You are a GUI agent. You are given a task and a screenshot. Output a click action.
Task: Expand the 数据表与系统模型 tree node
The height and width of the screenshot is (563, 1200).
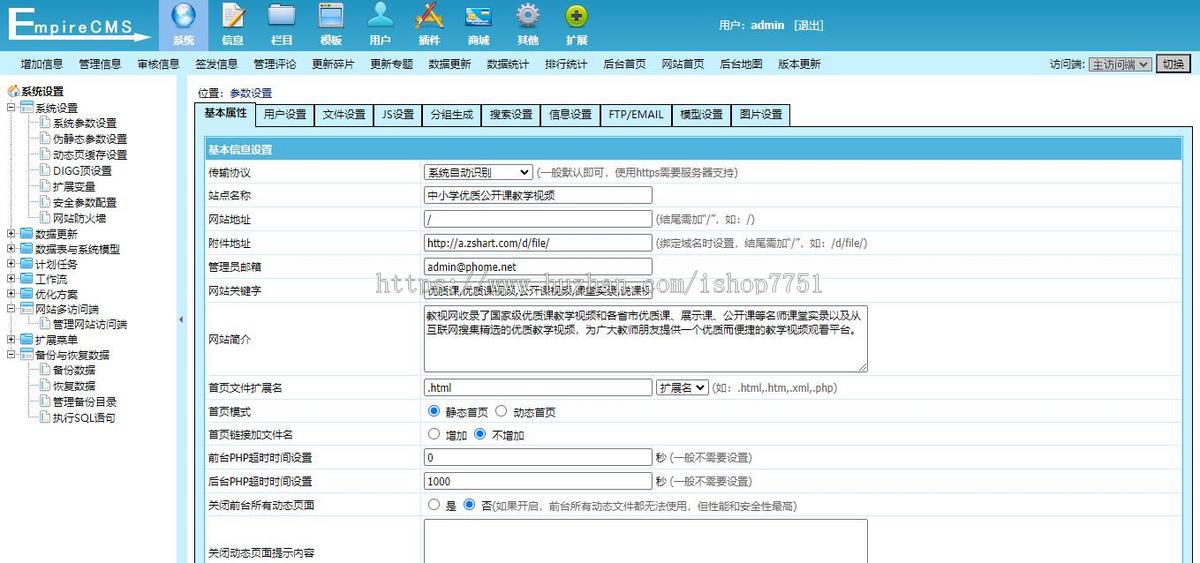tap(11, 249)
